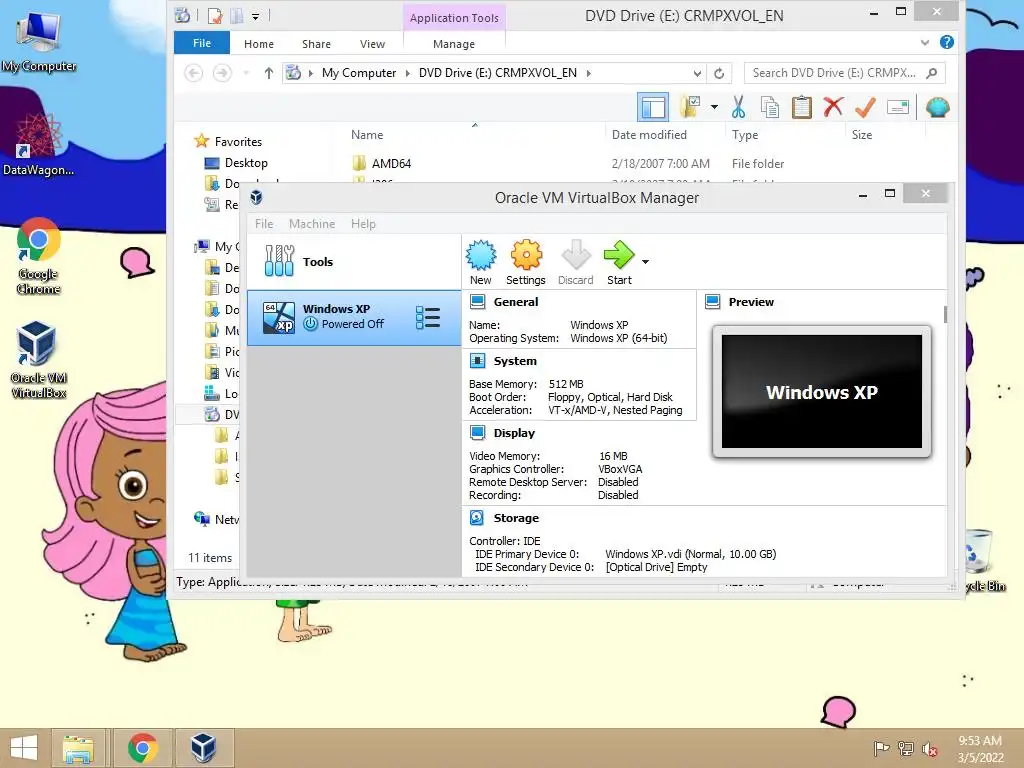Click My Computer in address breadcrumb
The image size is (1024, 768).
pos(359,73)
